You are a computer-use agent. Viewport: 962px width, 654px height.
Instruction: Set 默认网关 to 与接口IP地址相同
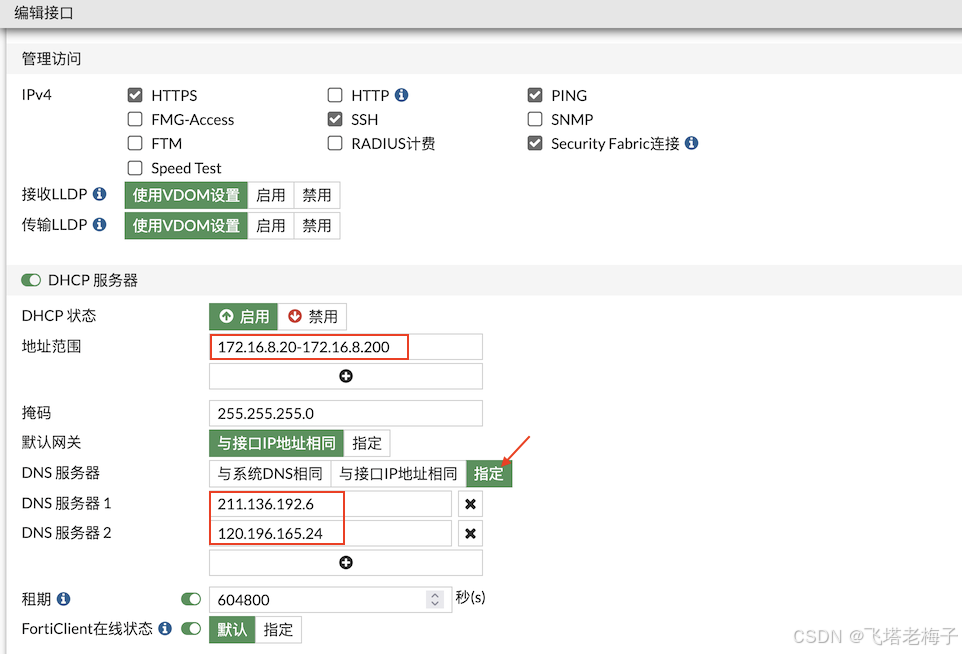(276, 443)
